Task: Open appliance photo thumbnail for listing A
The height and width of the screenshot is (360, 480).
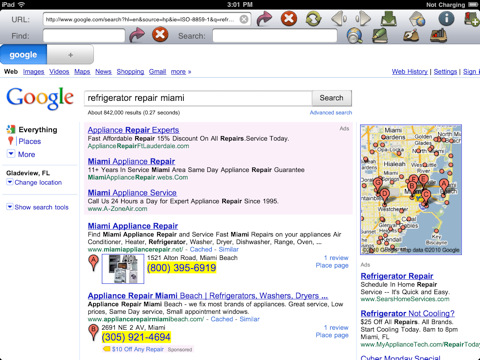Action: point(123,269)
